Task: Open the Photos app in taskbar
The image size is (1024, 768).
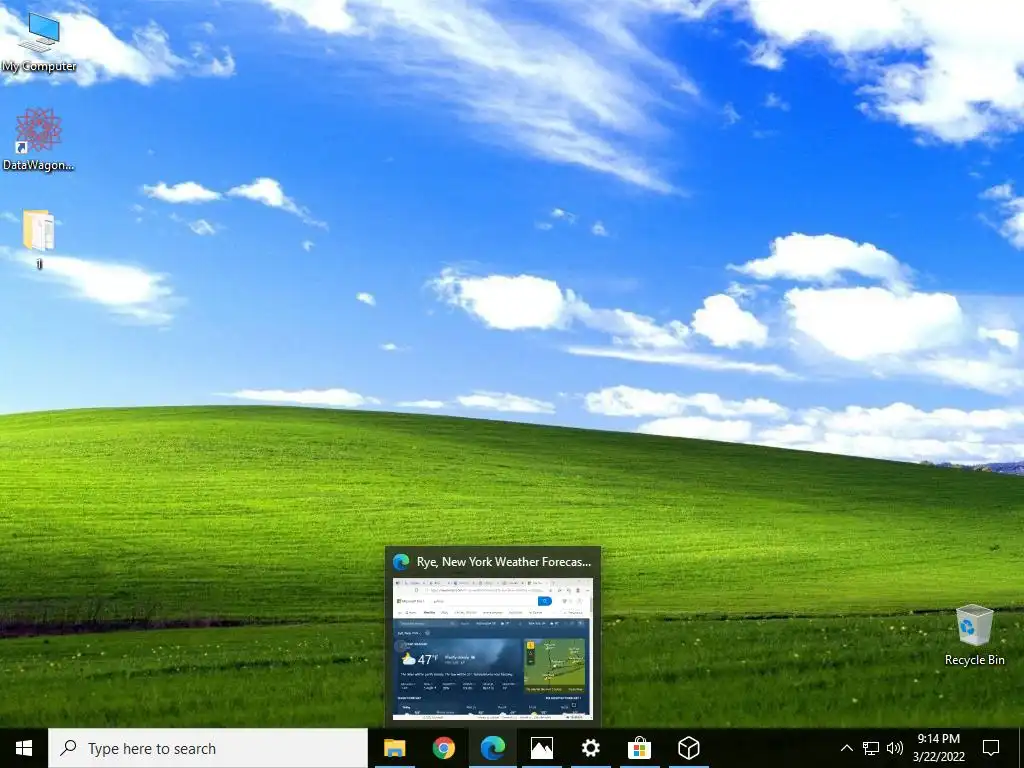Action: pos(541,748)
